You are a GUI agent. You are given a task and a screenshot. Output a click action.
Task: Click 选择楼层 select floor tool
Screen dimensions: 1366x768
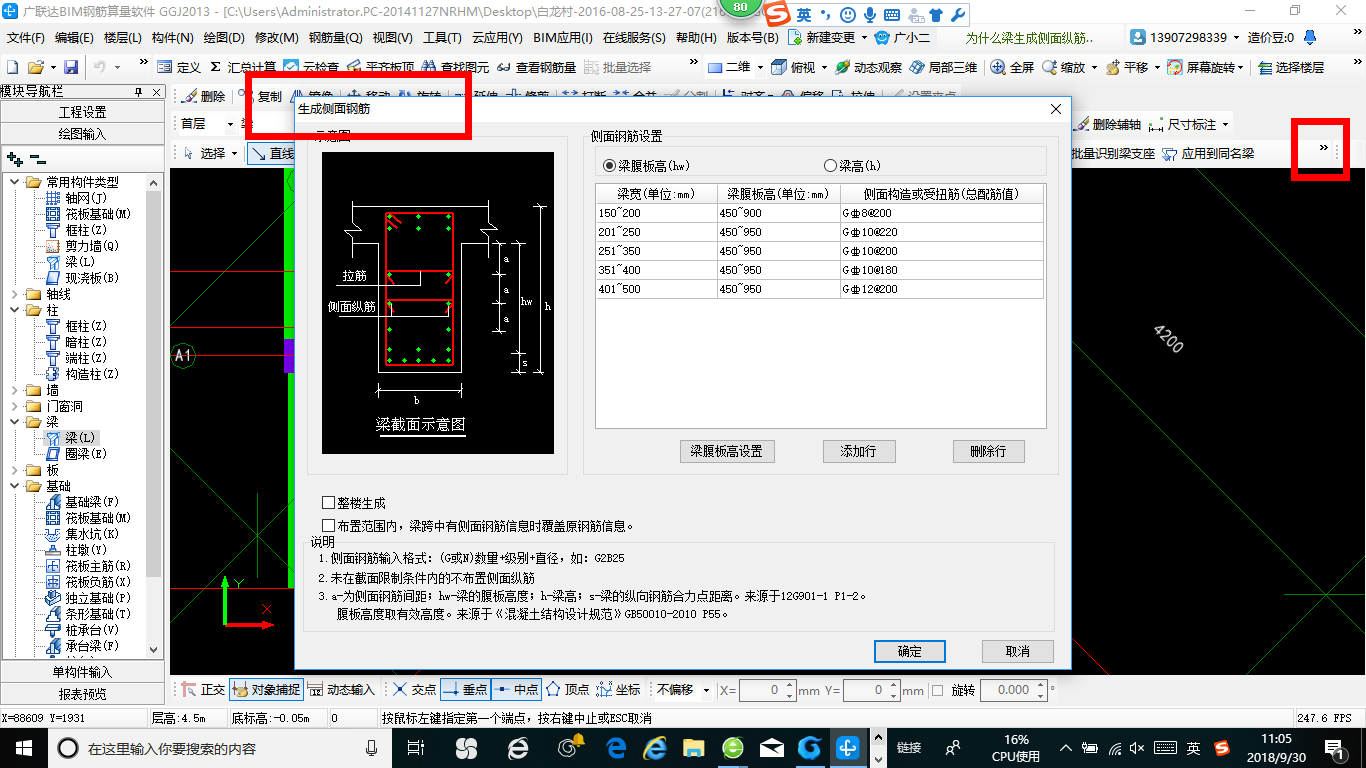point(1291,67)
